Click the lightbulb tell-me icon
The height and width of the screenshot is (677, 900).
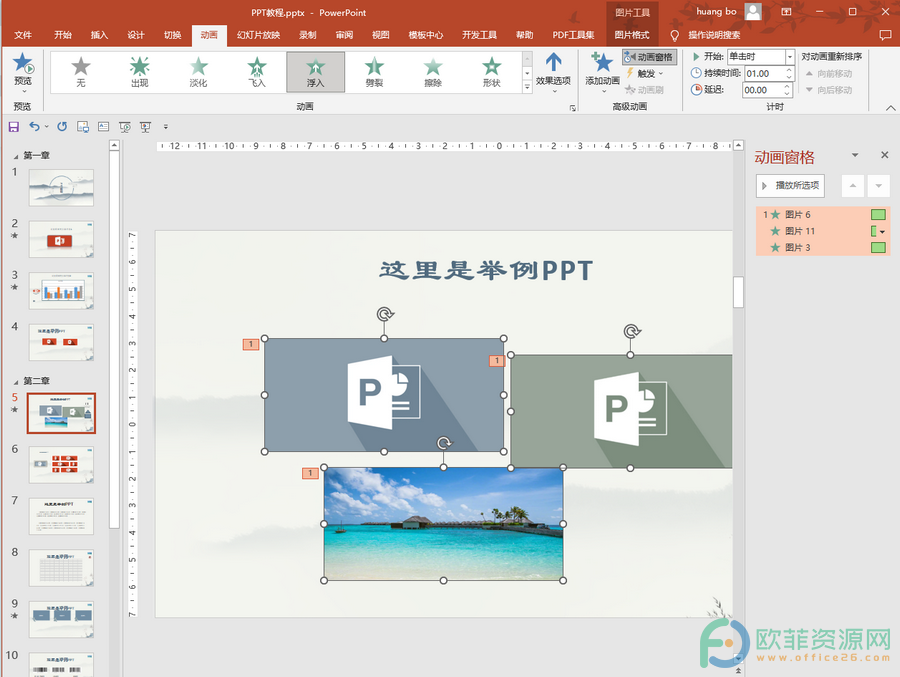(674, 36)
